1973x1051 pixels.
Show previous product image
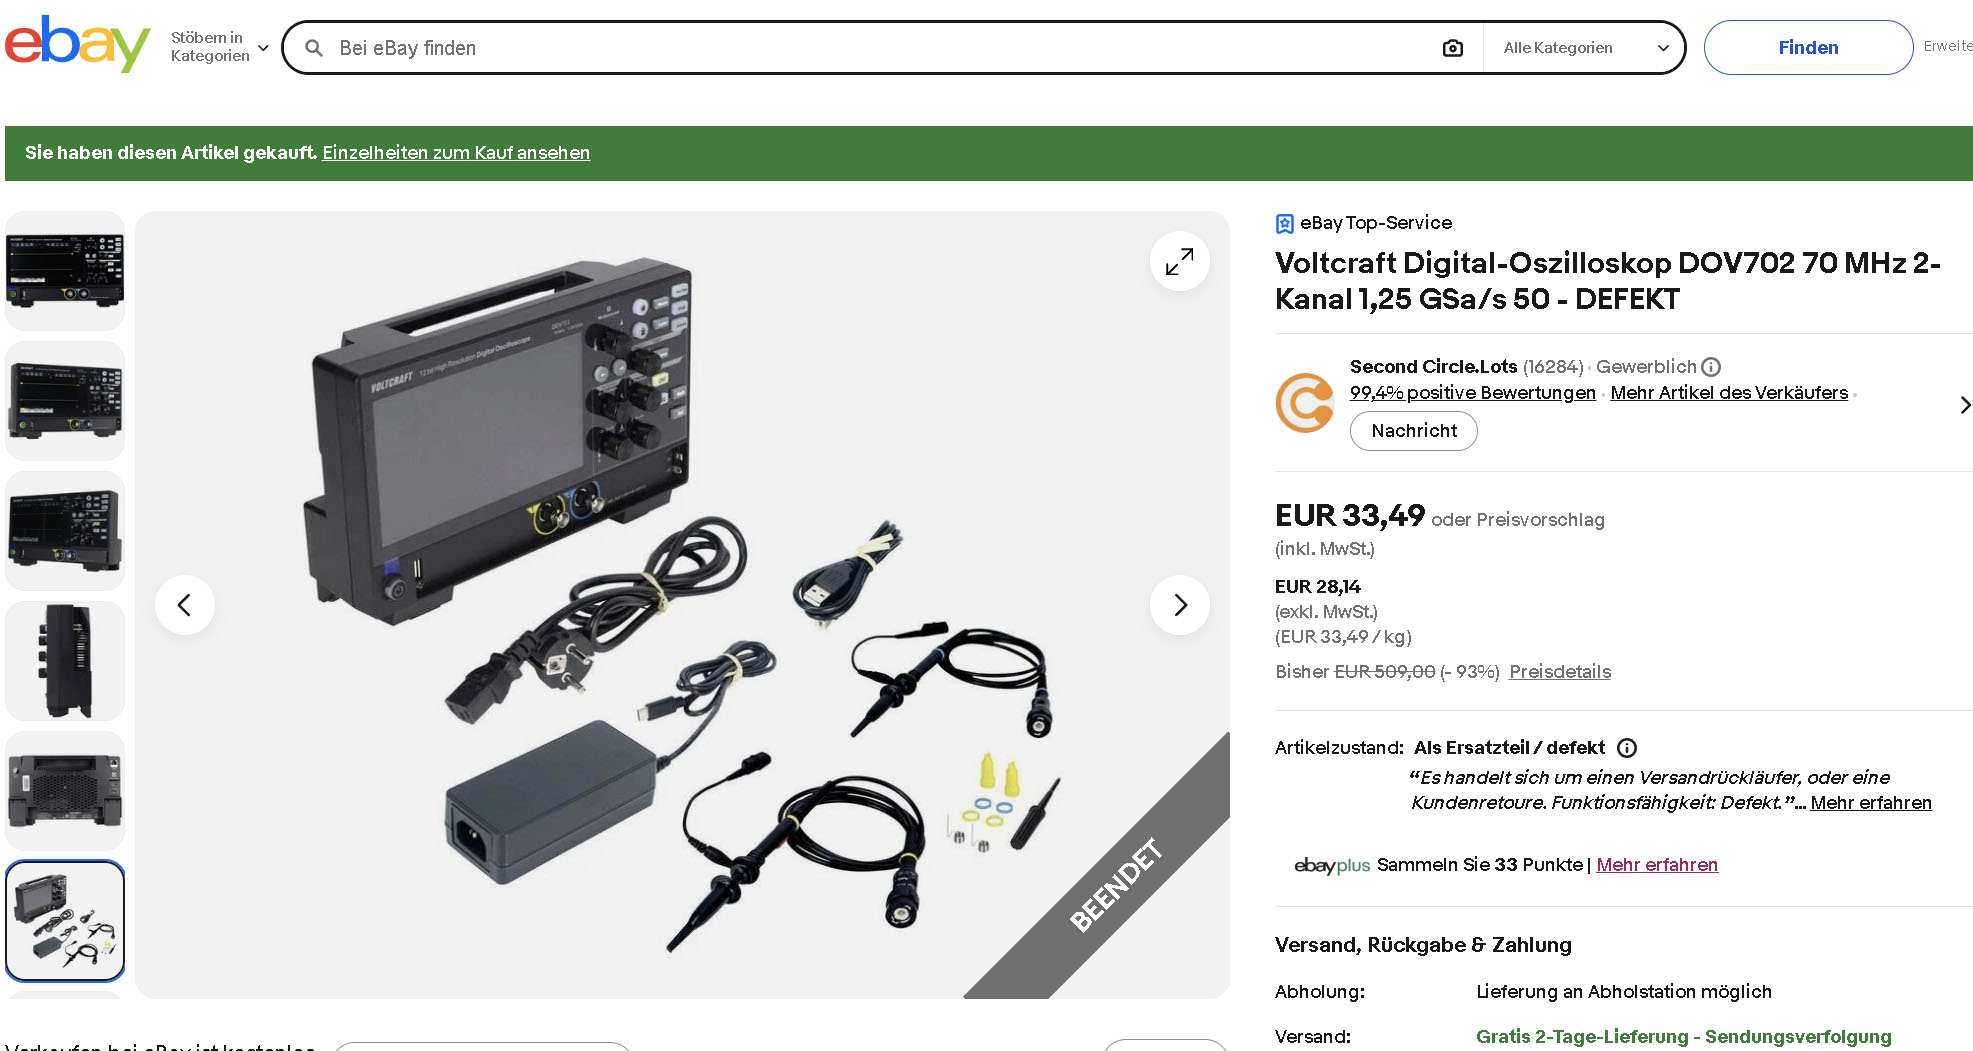(x=185, y=605)
